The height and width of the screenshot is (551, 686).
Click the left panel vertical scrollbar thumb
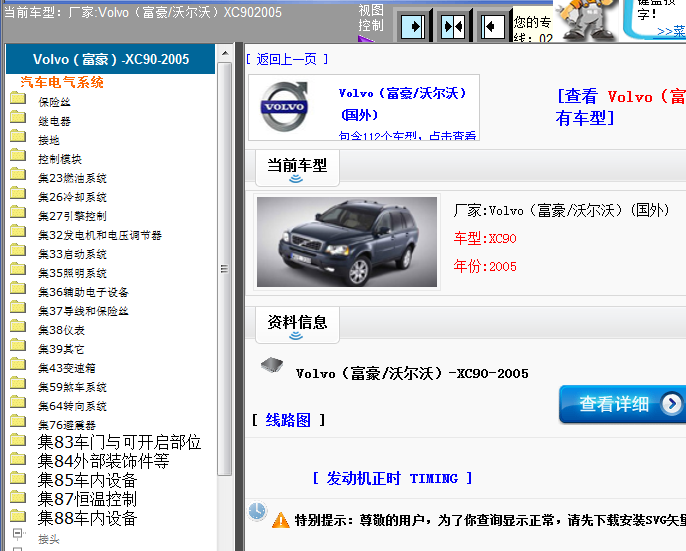pyautogui.click(x=224, y=269)
